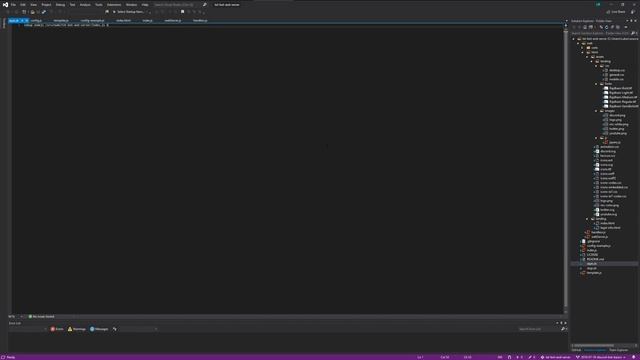Open the View menu
640x360 pixels.
coord(33,4)
